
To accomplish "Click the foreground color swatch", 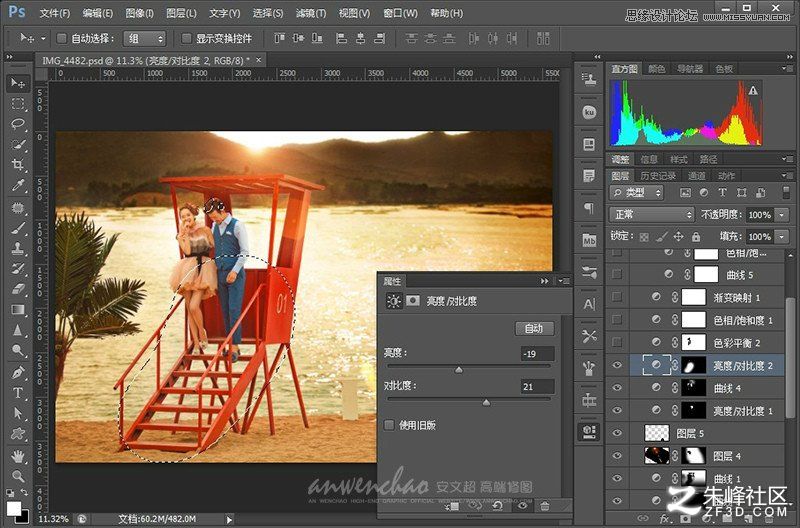I will (x=13, y=508).
